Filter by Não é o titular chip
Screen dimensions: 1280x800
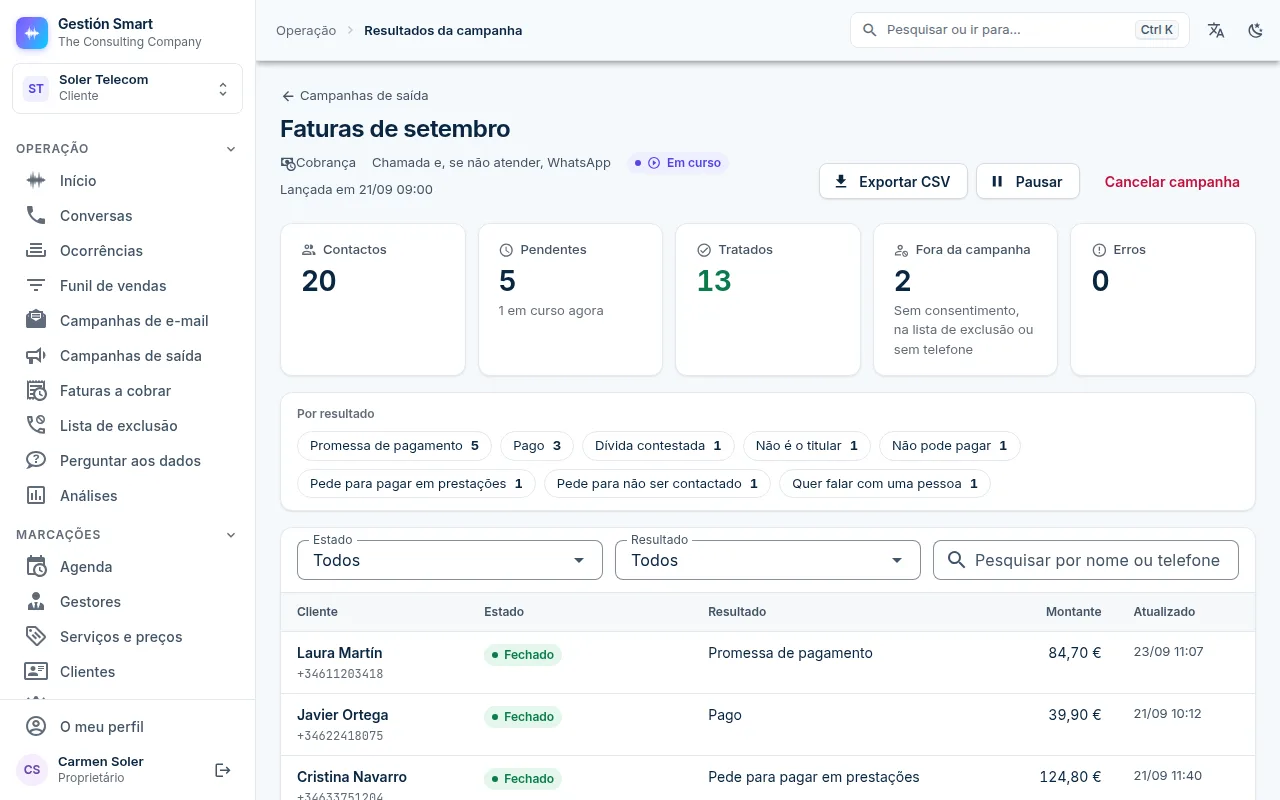(x=807, y=446)
